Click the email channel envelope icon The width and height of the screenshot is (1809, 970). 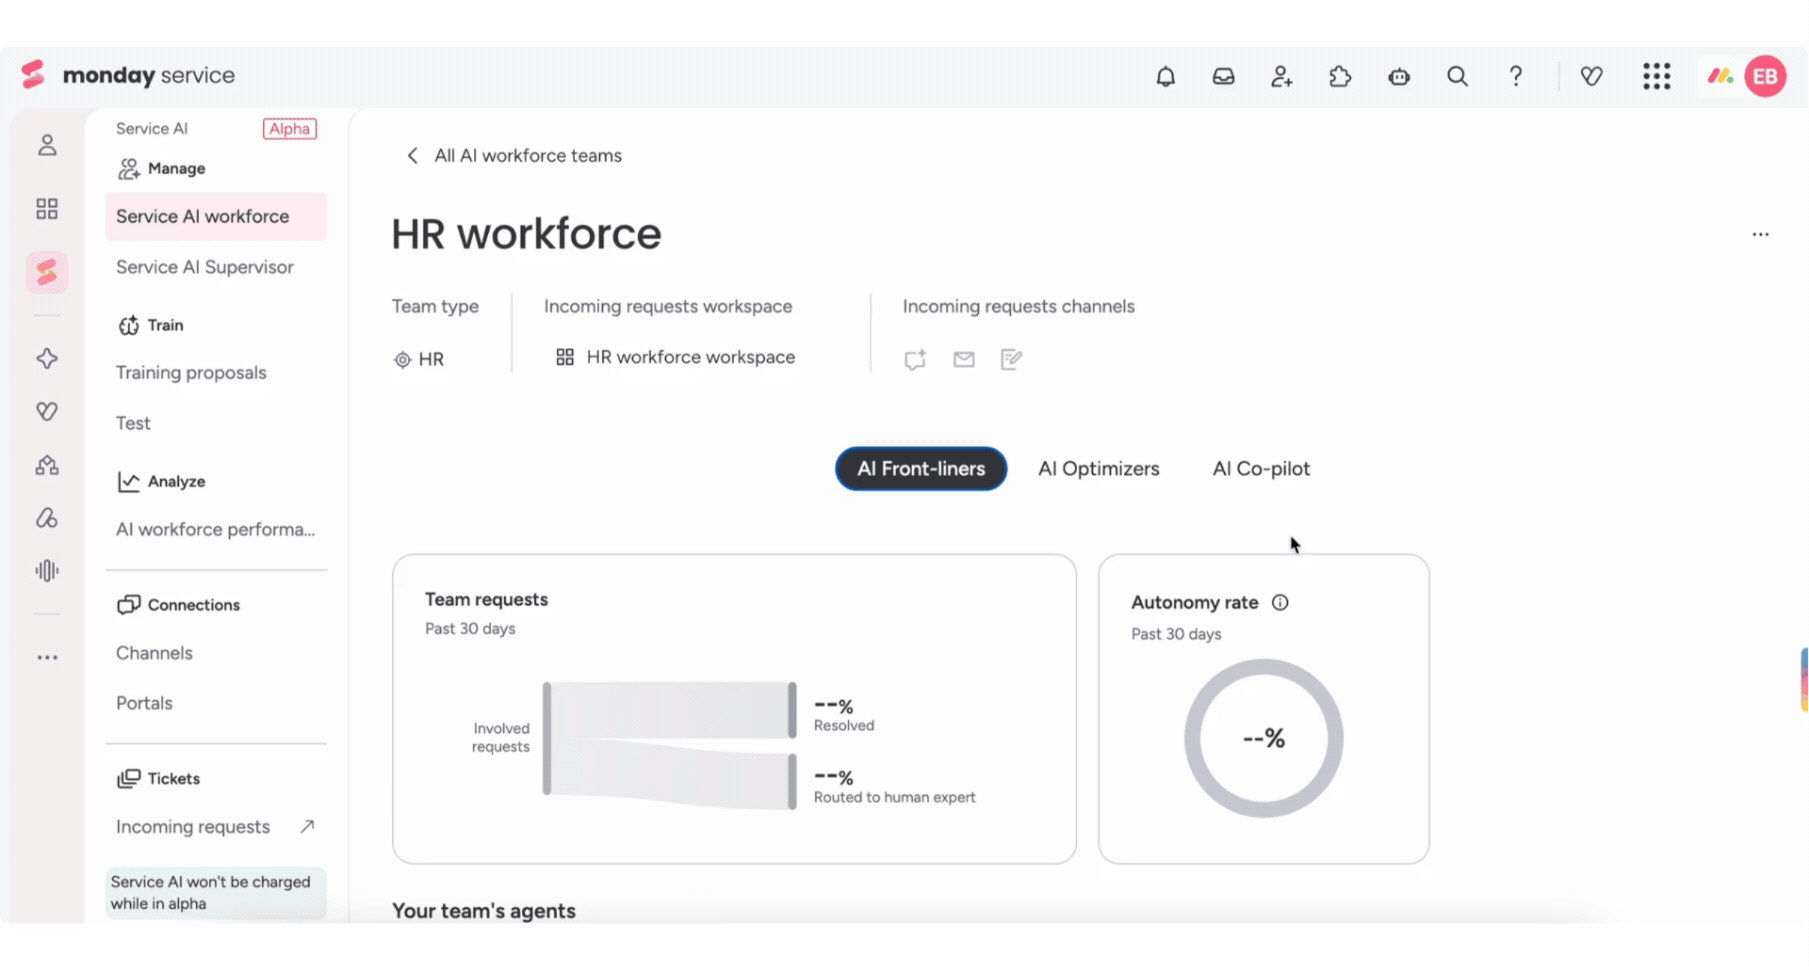coord(963,359)
